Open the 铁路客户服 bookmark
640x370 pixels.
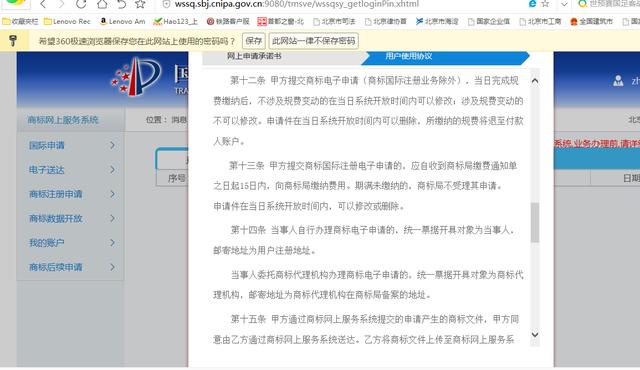coord(228,21)
